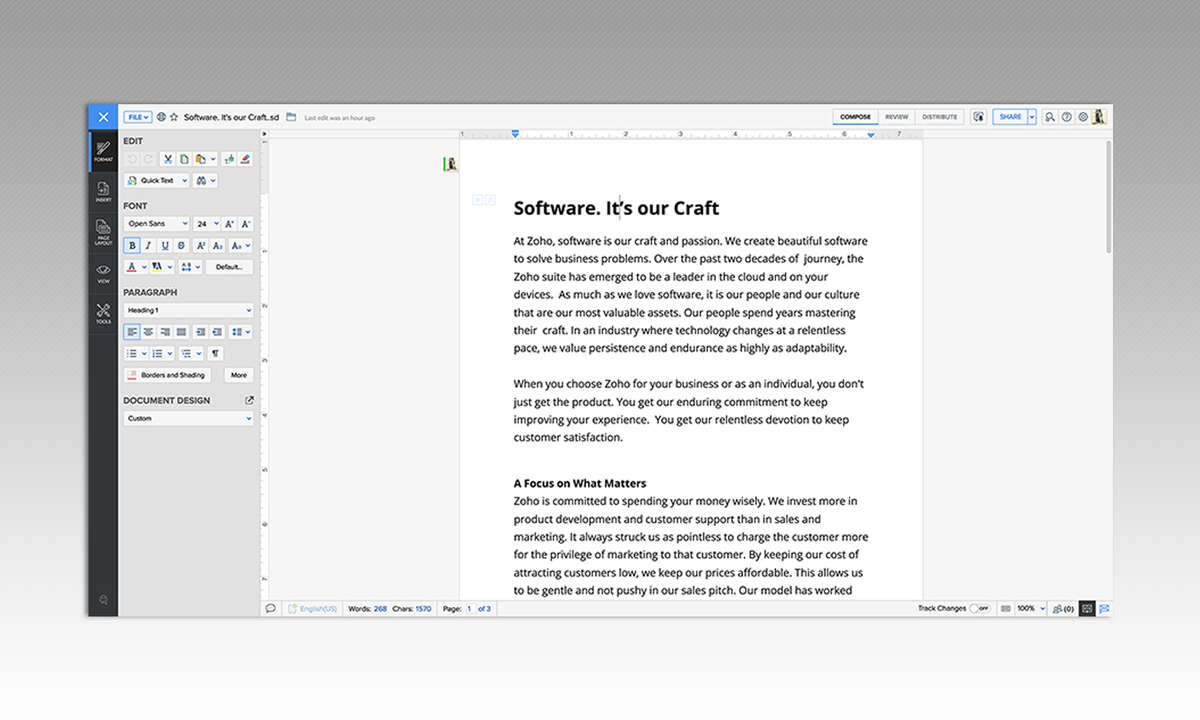Click the Borders and Shading button
Viewport: 1200px width, 720px height.
pos(167,375)
